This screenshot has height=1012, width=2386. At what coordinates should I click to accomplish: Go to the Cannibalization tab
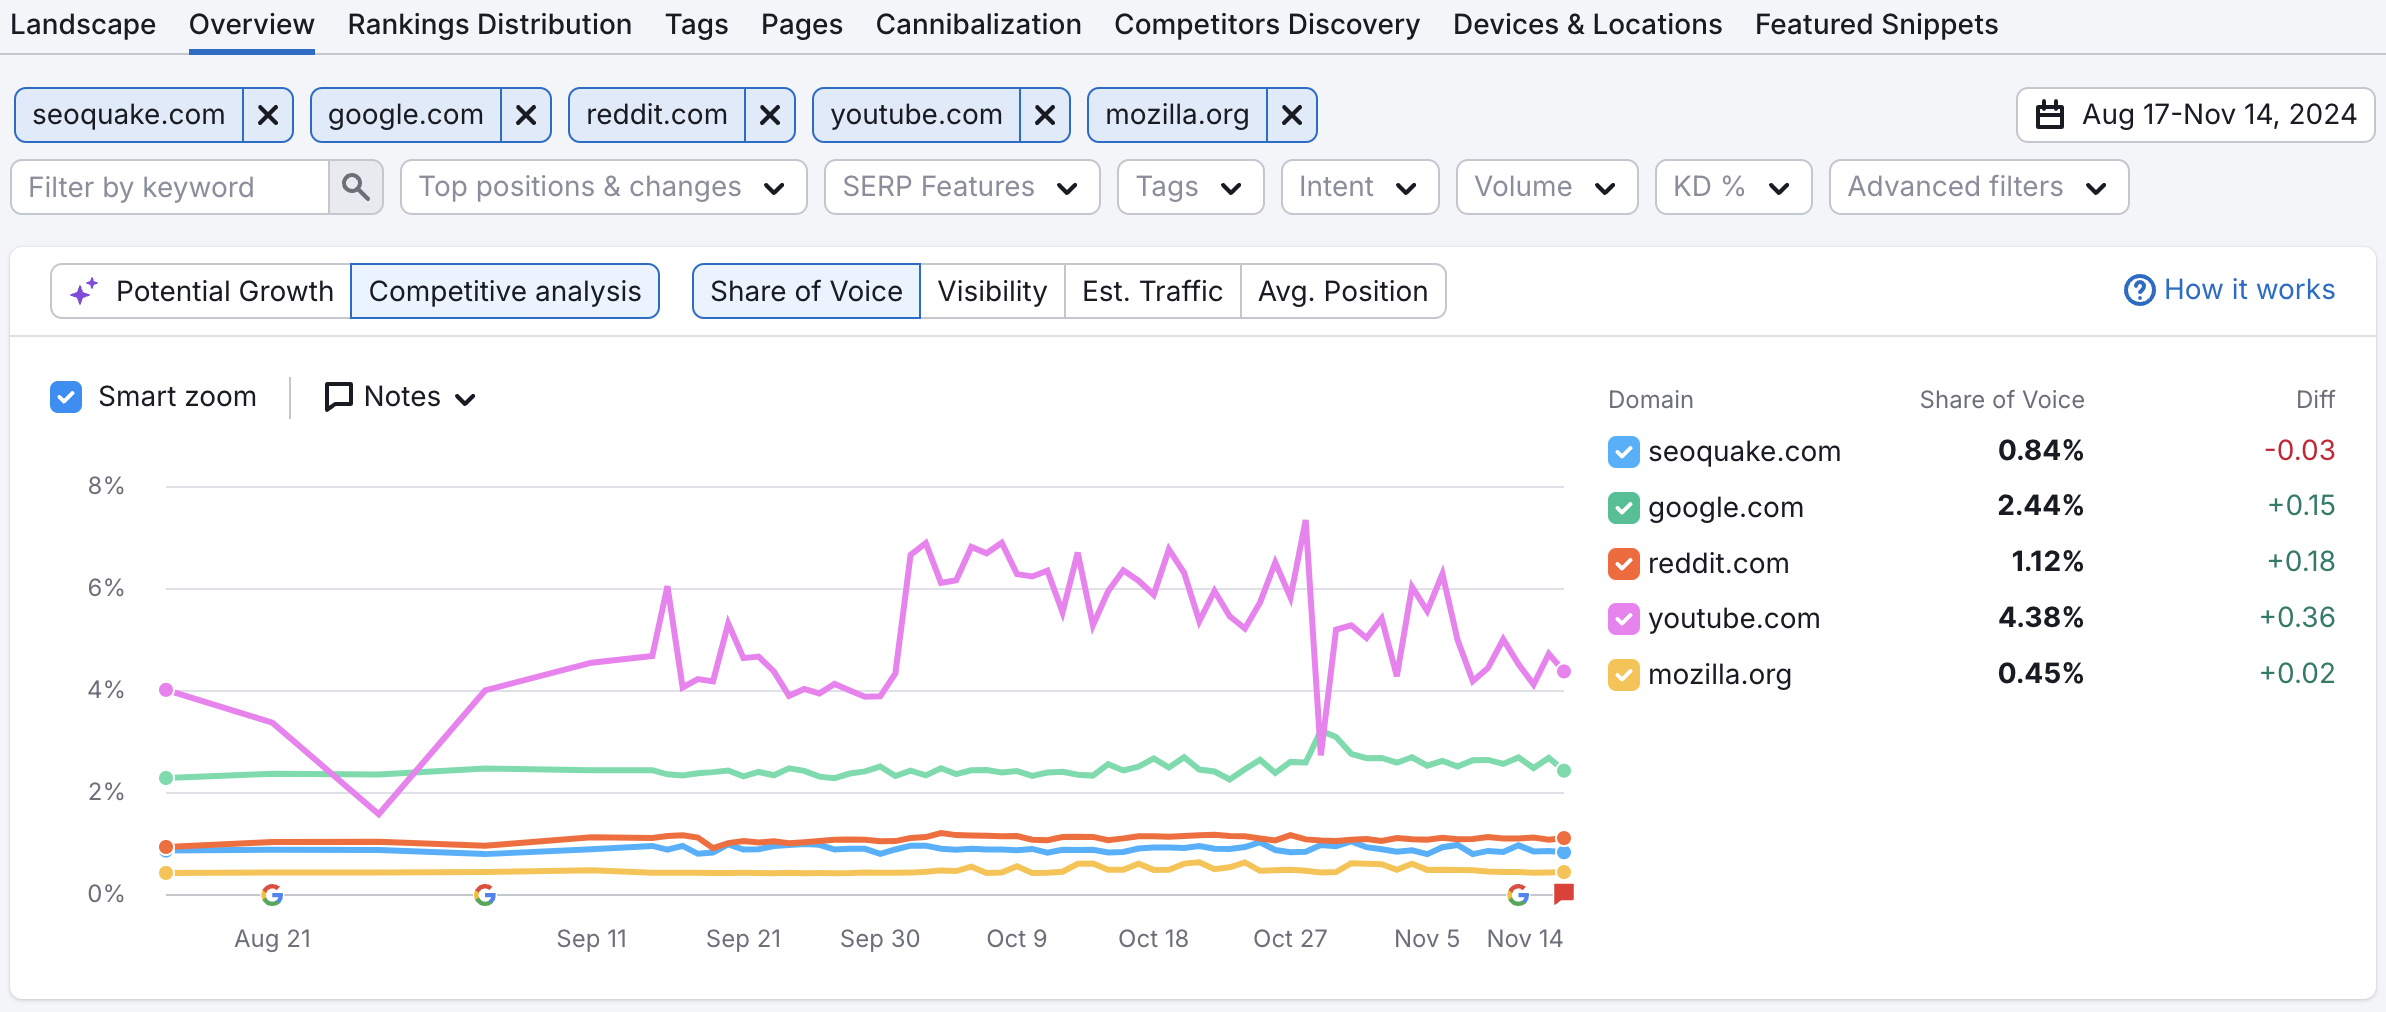click(x=979, y=25)
